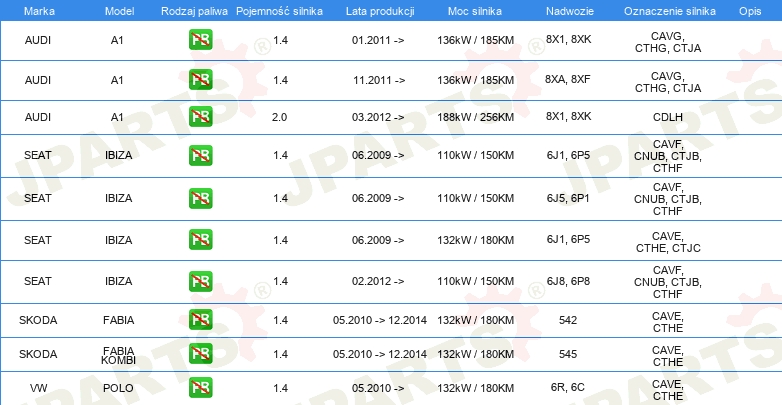Screen dimensions: 782x405
Task: Click the Marka column header
Action: click(x=39, y=11)
